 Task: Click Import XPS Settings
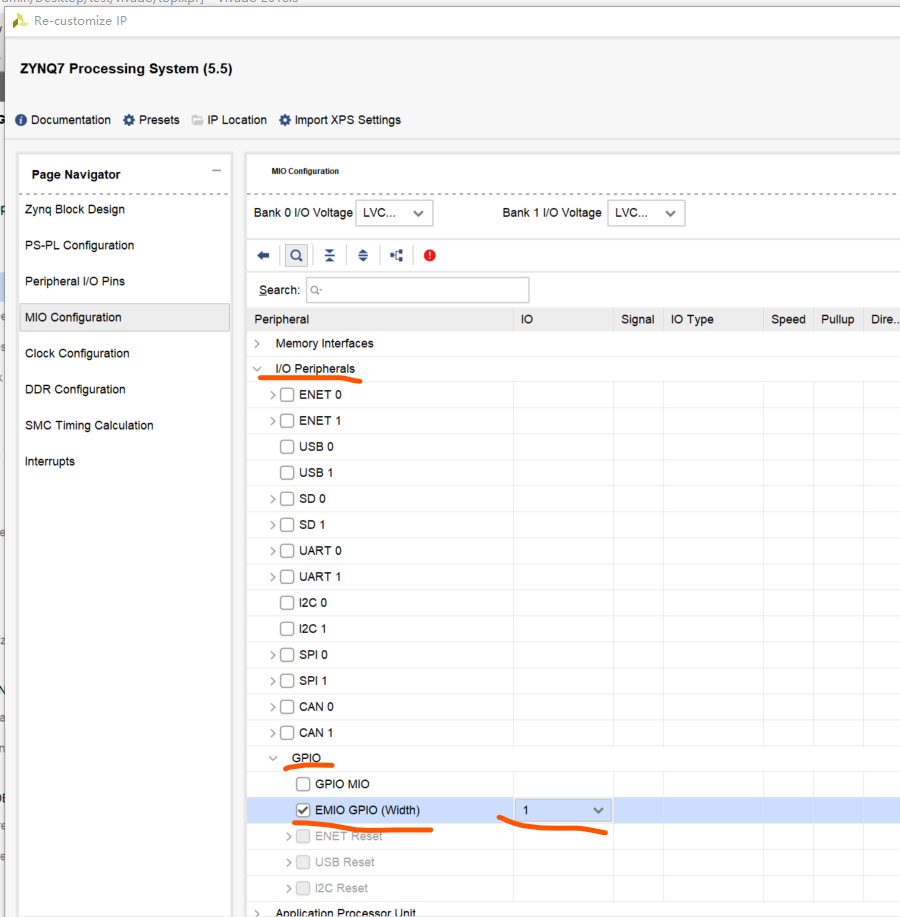(339, 120)
